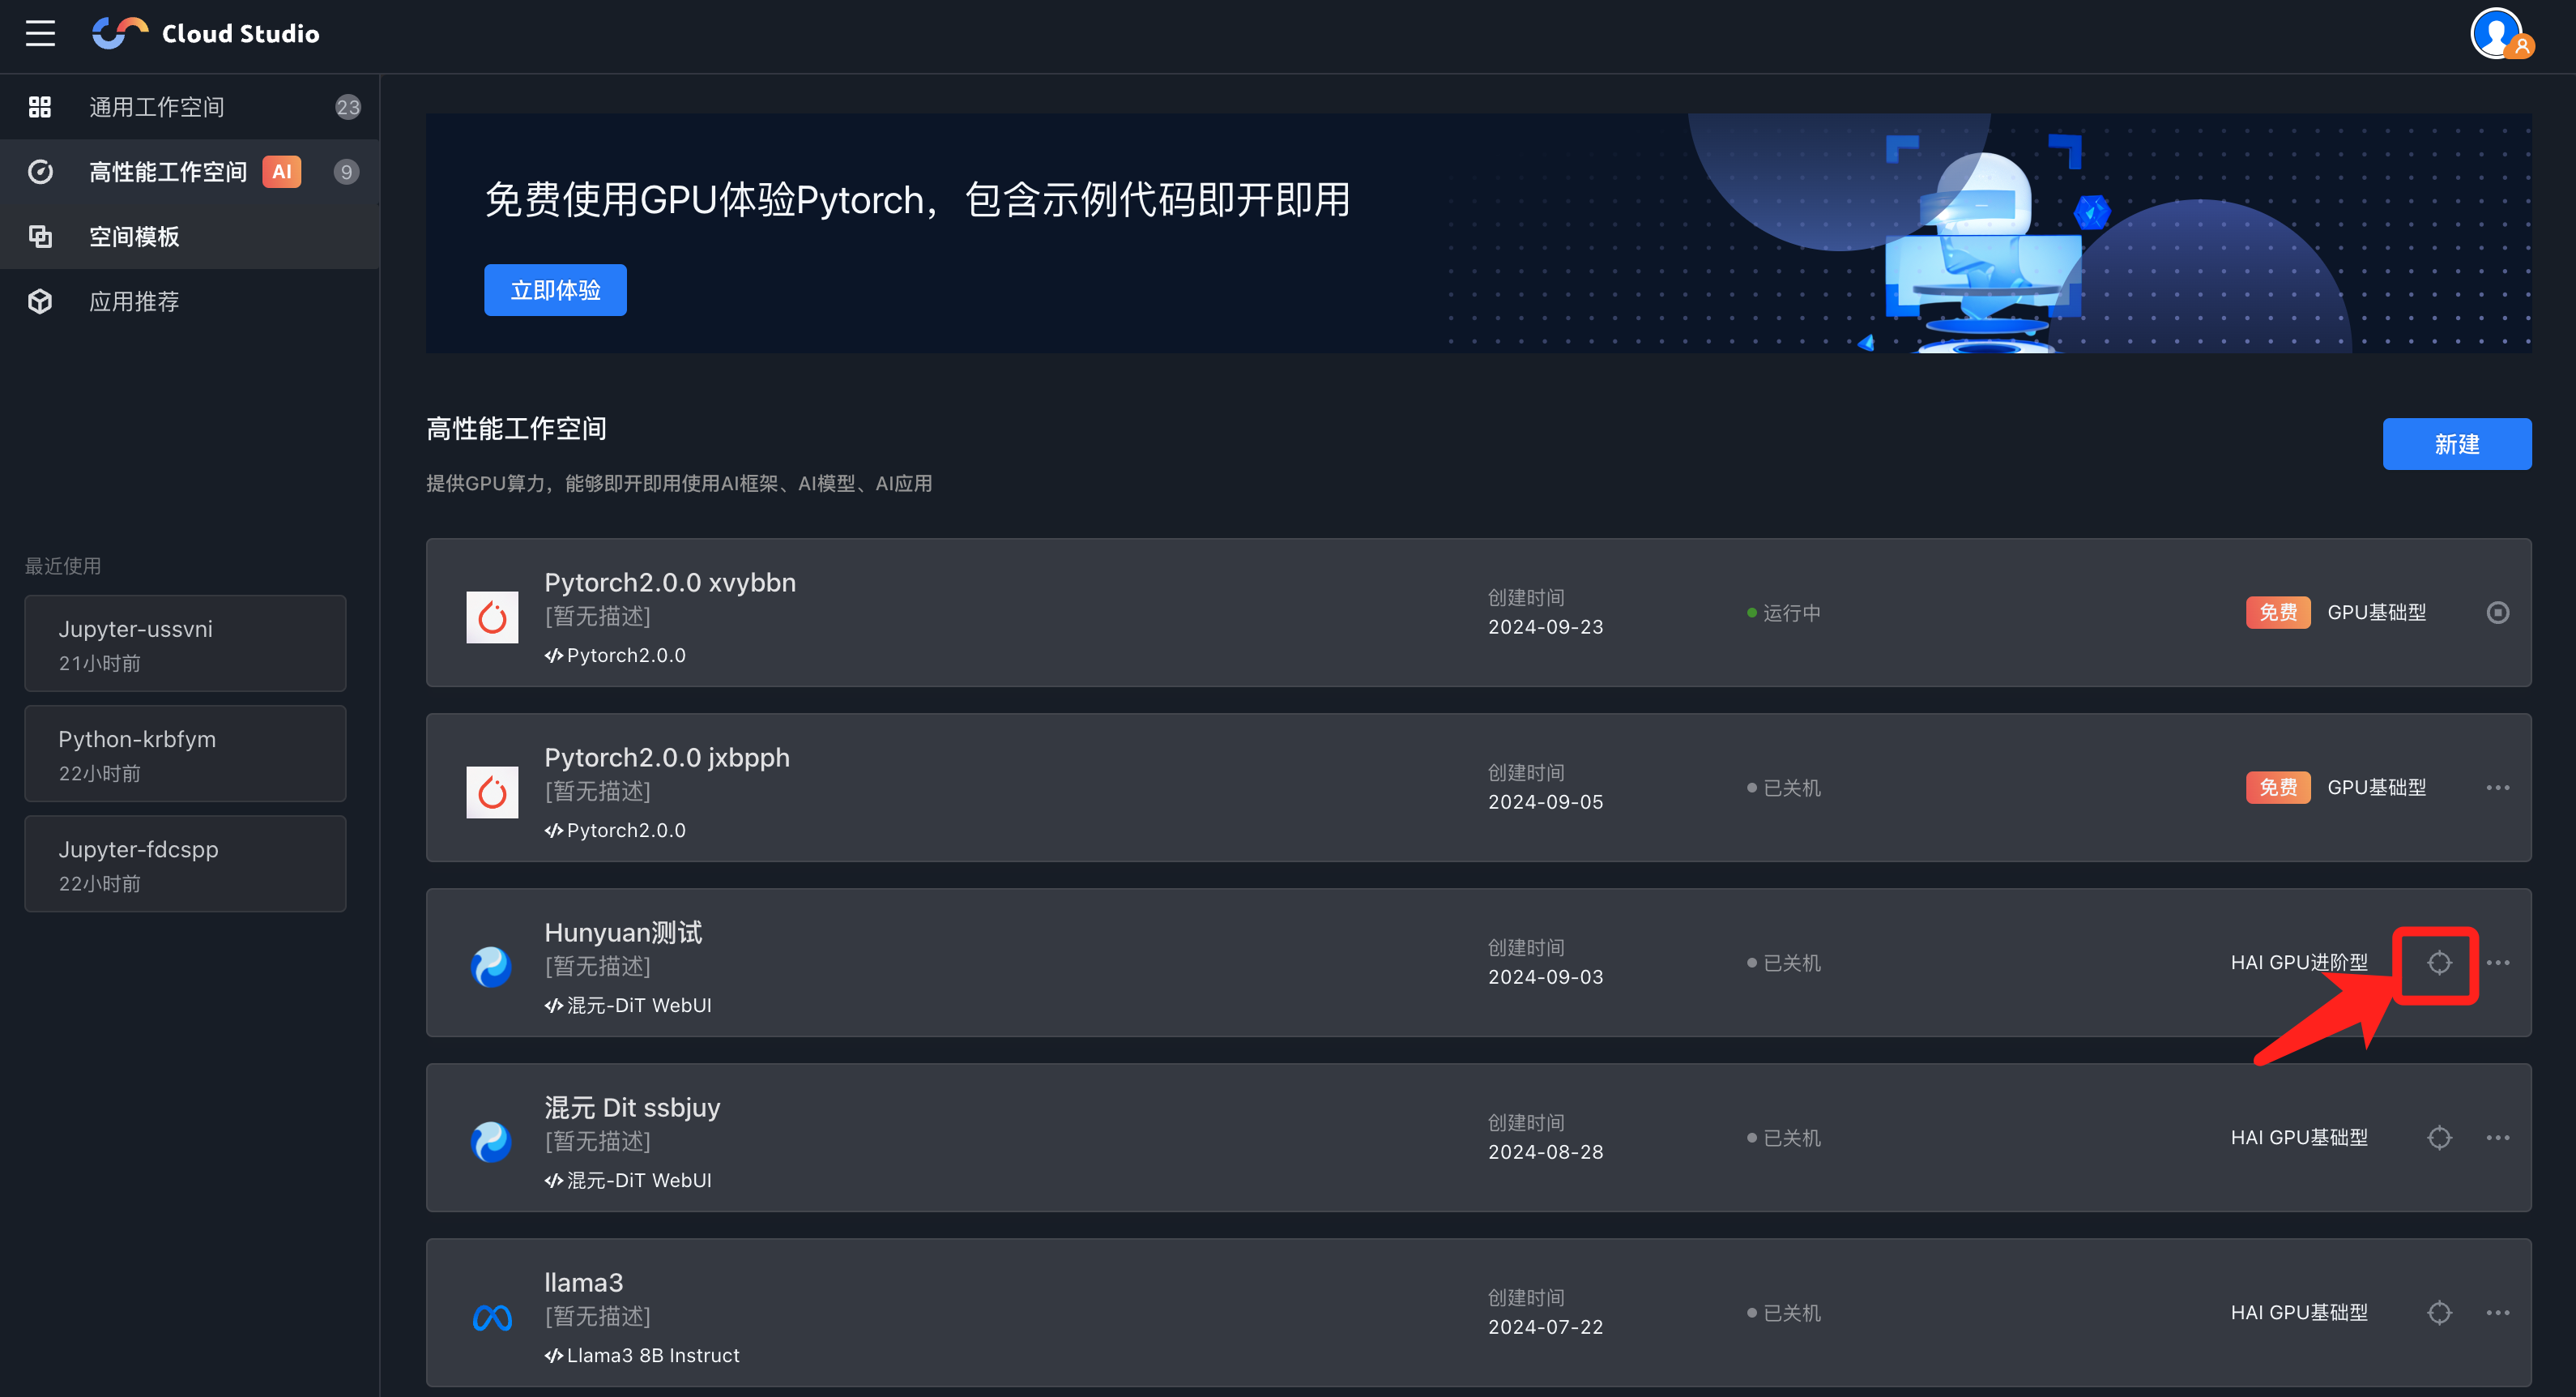Image resolution: width=2576 pixels, height=1397 pixels.
Task: Open more options for llama3 workspace
Action: pos(2497,1313)
